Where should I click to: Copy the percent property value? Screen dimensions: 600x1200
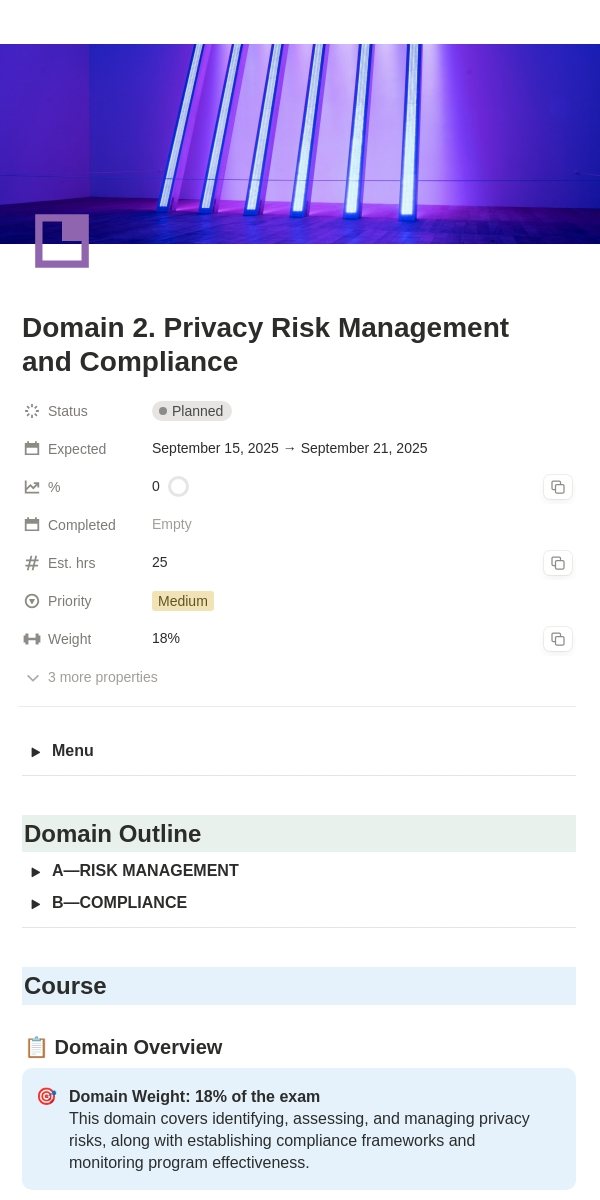coord(558,487)
